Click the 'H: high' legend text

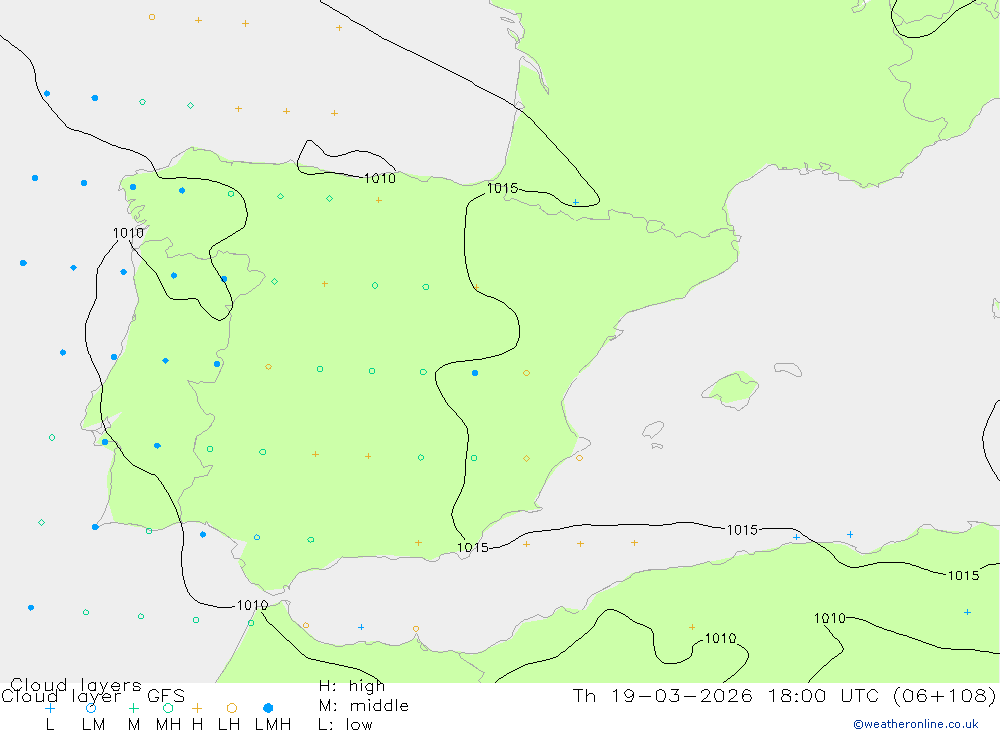tap(351, 686)
